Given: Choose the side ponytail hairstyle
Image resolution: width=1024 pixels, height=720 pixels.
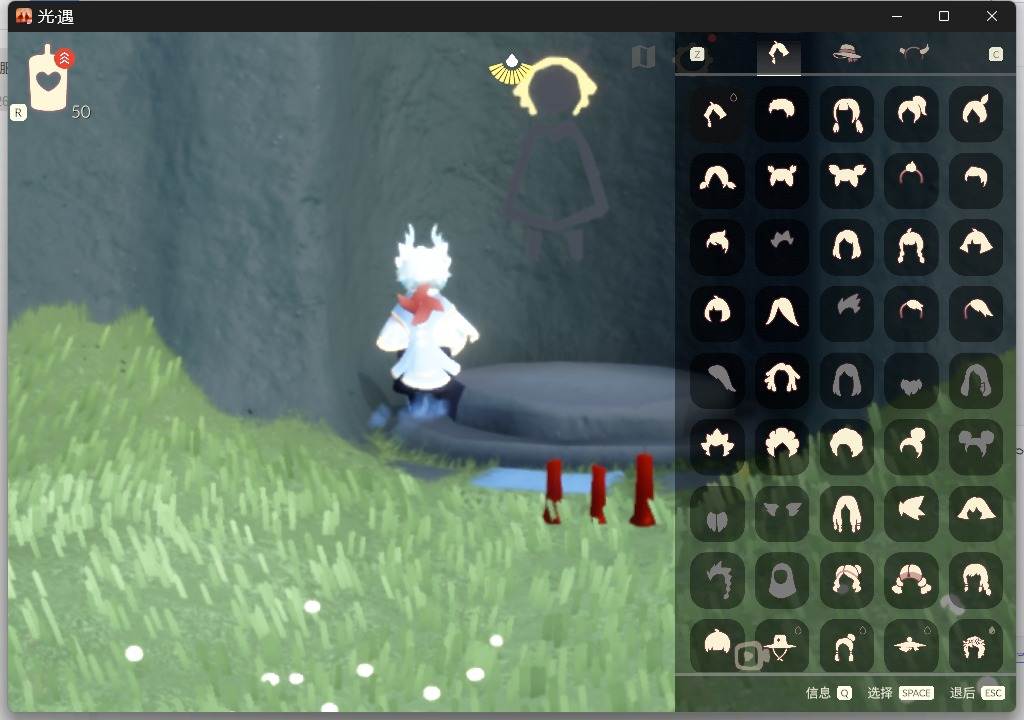Looking at the screenshot, I should (x=911, y=114).
